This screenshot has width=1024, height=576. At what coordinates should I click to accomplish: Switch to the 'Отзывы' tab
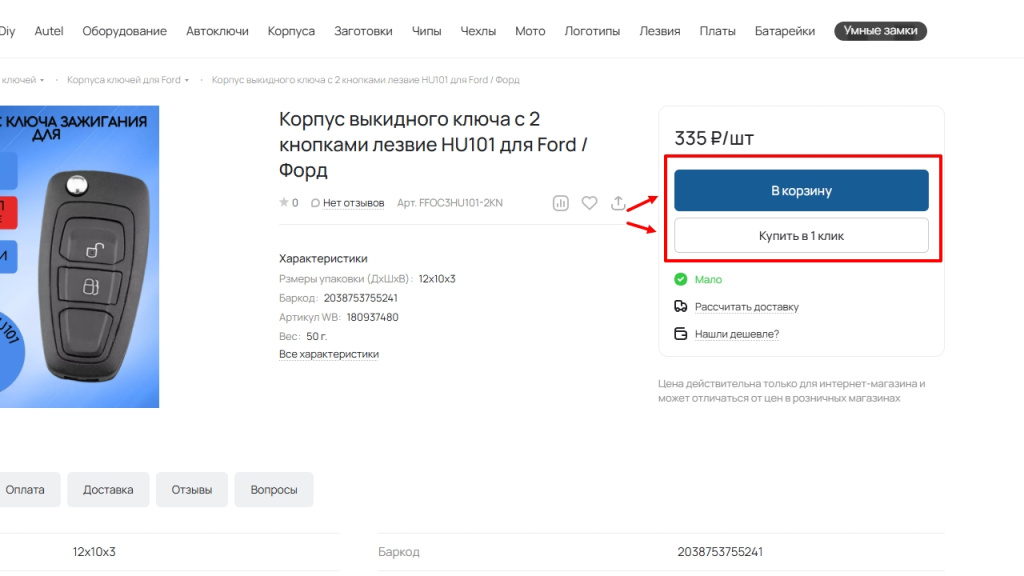[x=191, y=489]
